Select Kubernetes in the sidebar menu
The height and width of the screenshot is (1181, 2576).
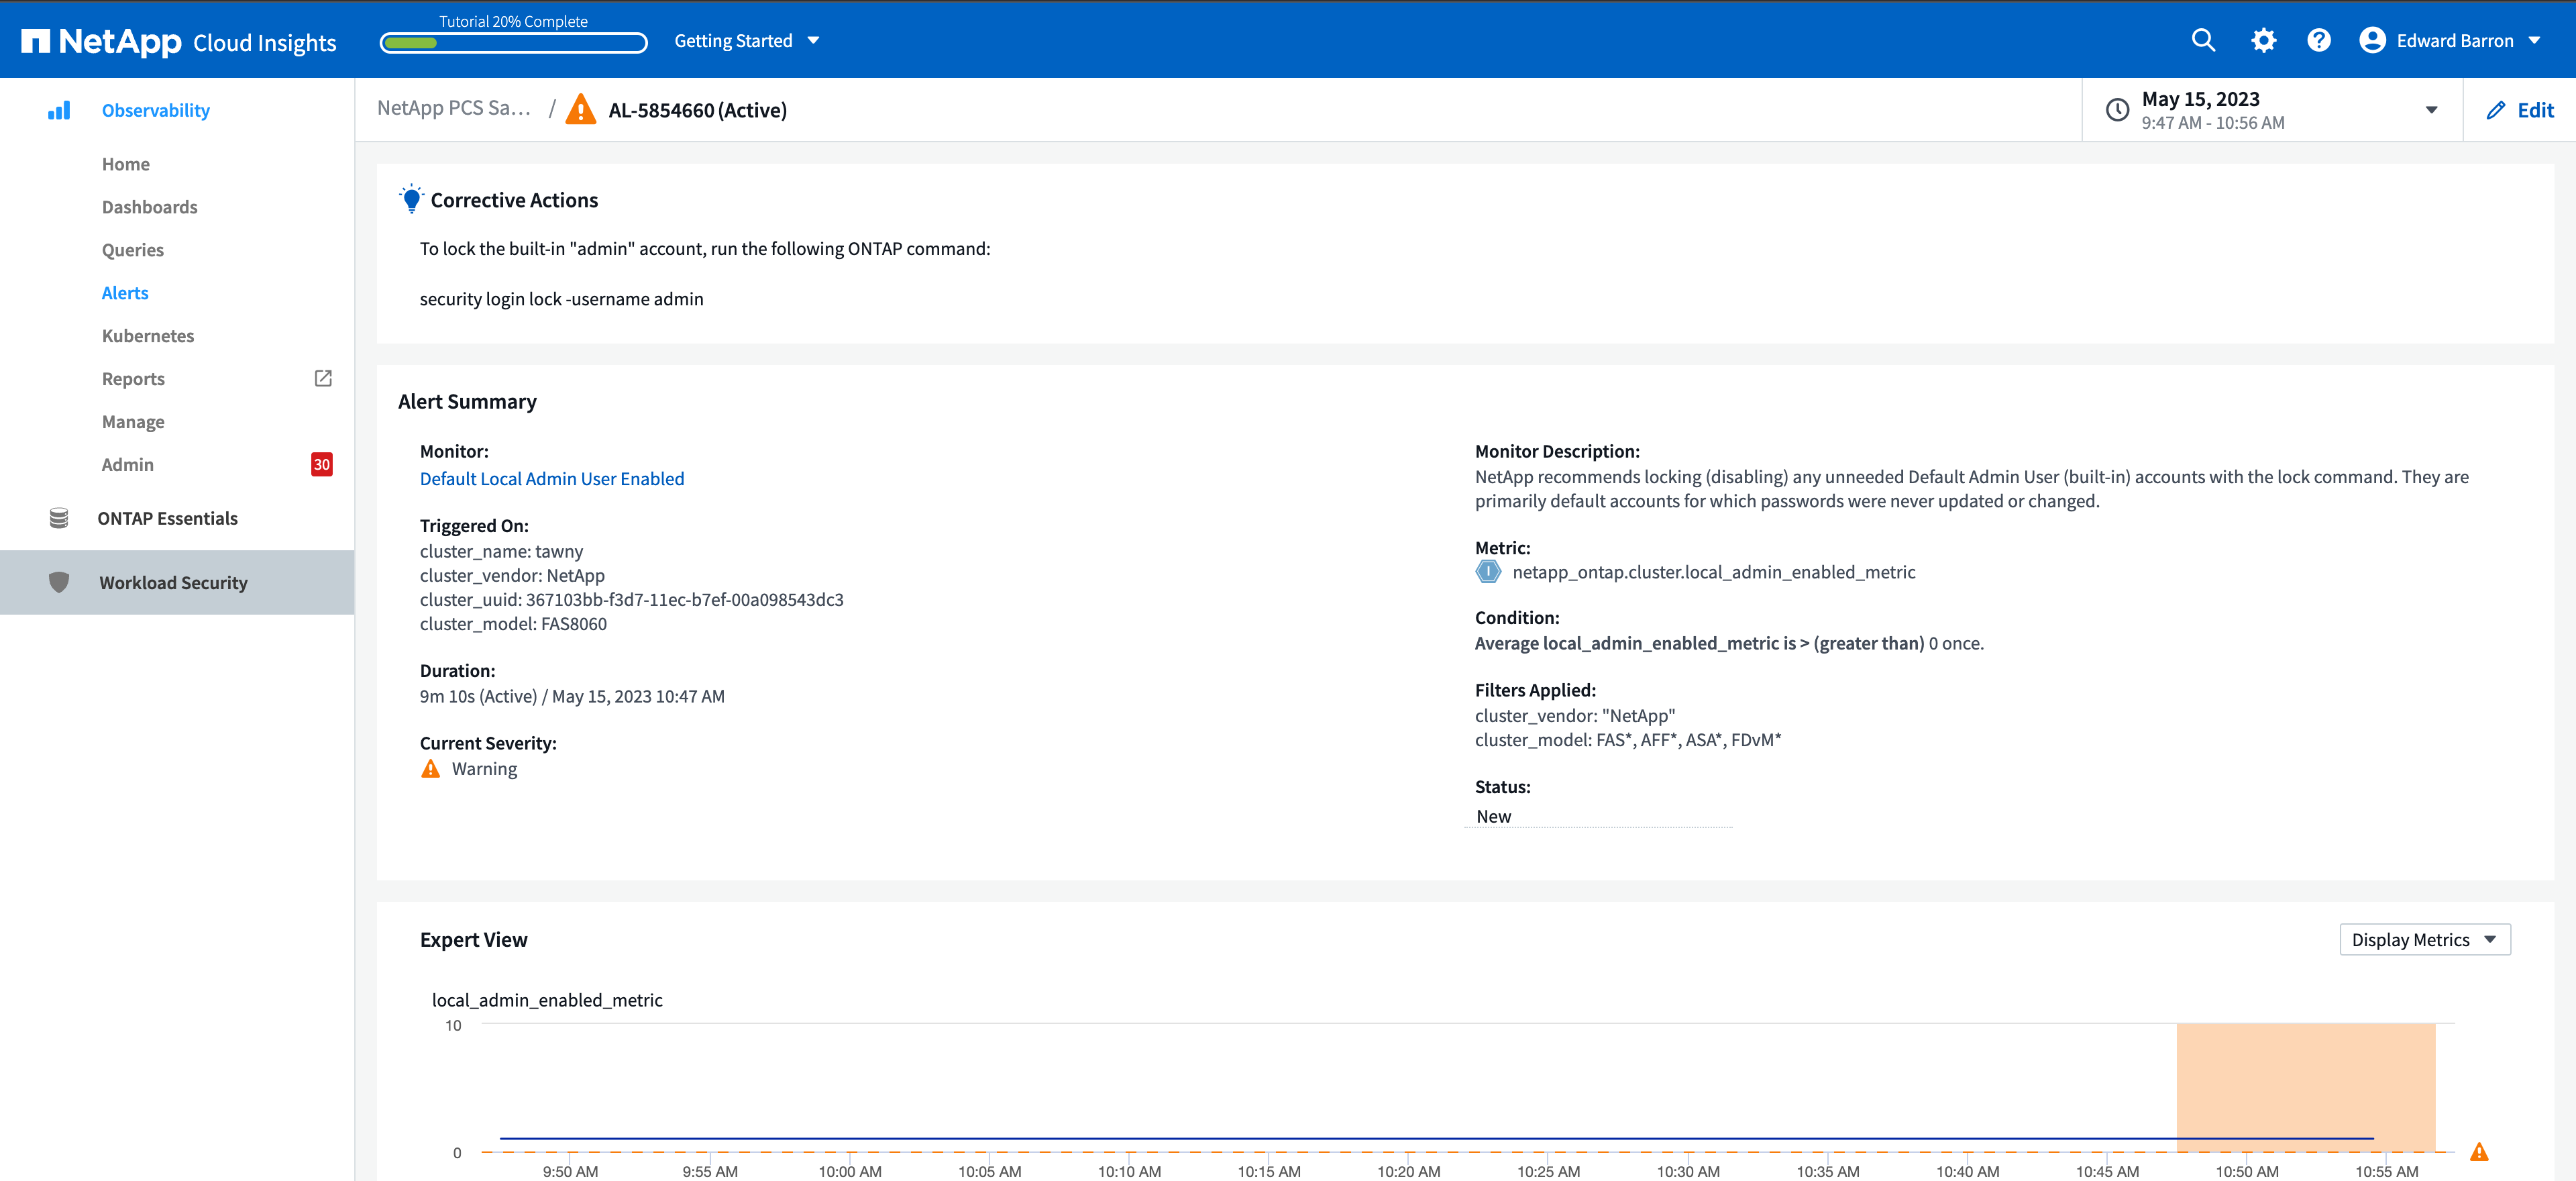pyautogui.click(x=148, y=336)
